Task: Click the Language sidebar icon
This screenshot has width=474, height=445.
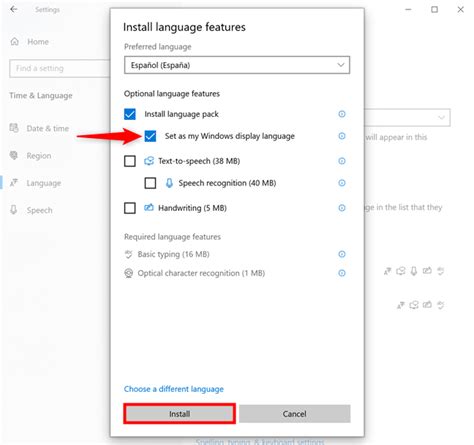Action: (x=14, y=182)
